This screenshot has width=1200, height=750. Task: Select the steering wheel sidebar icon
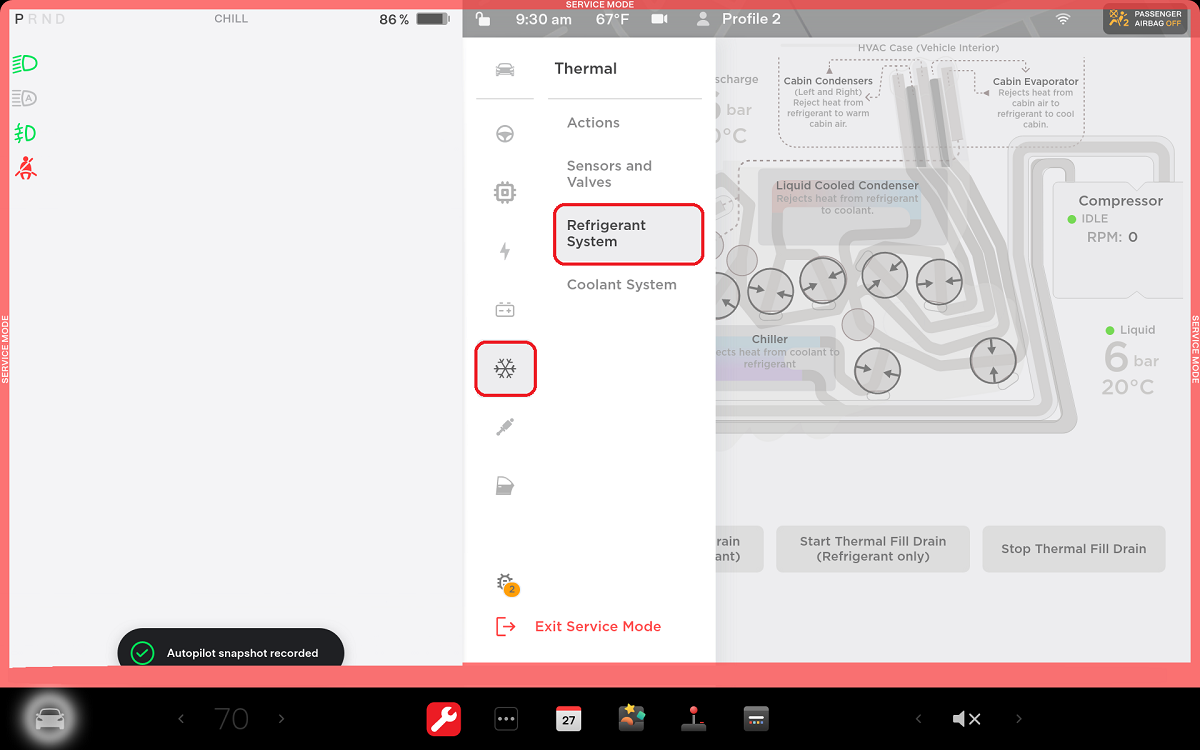tap(505, 135)
